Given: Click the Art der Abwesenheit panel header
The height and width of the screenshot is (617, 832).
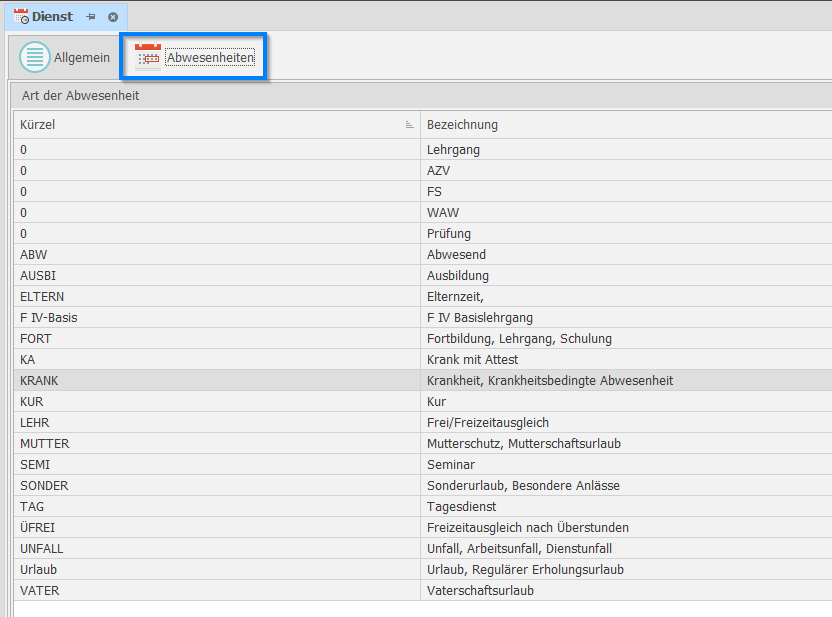Looking at the screenshot, I should pos(80,96).
